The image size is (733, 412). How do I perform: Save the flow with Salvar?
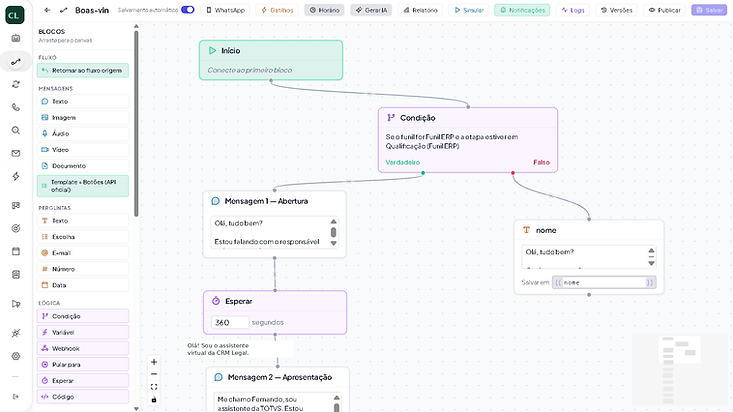[x=709, y=10]
